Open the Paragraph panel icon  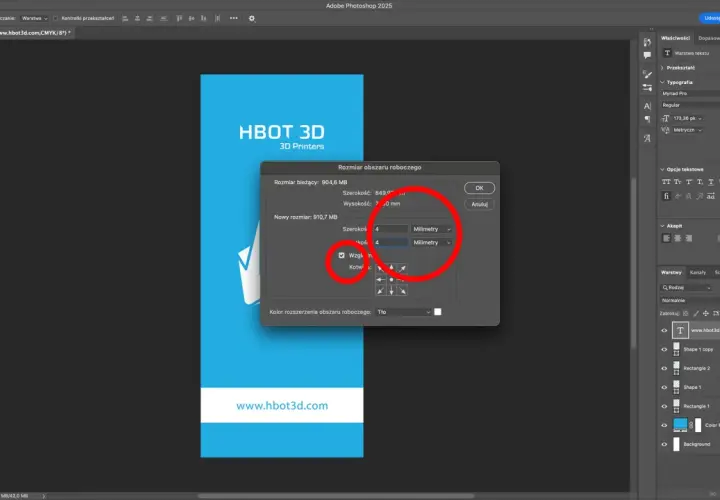(647, 119)
